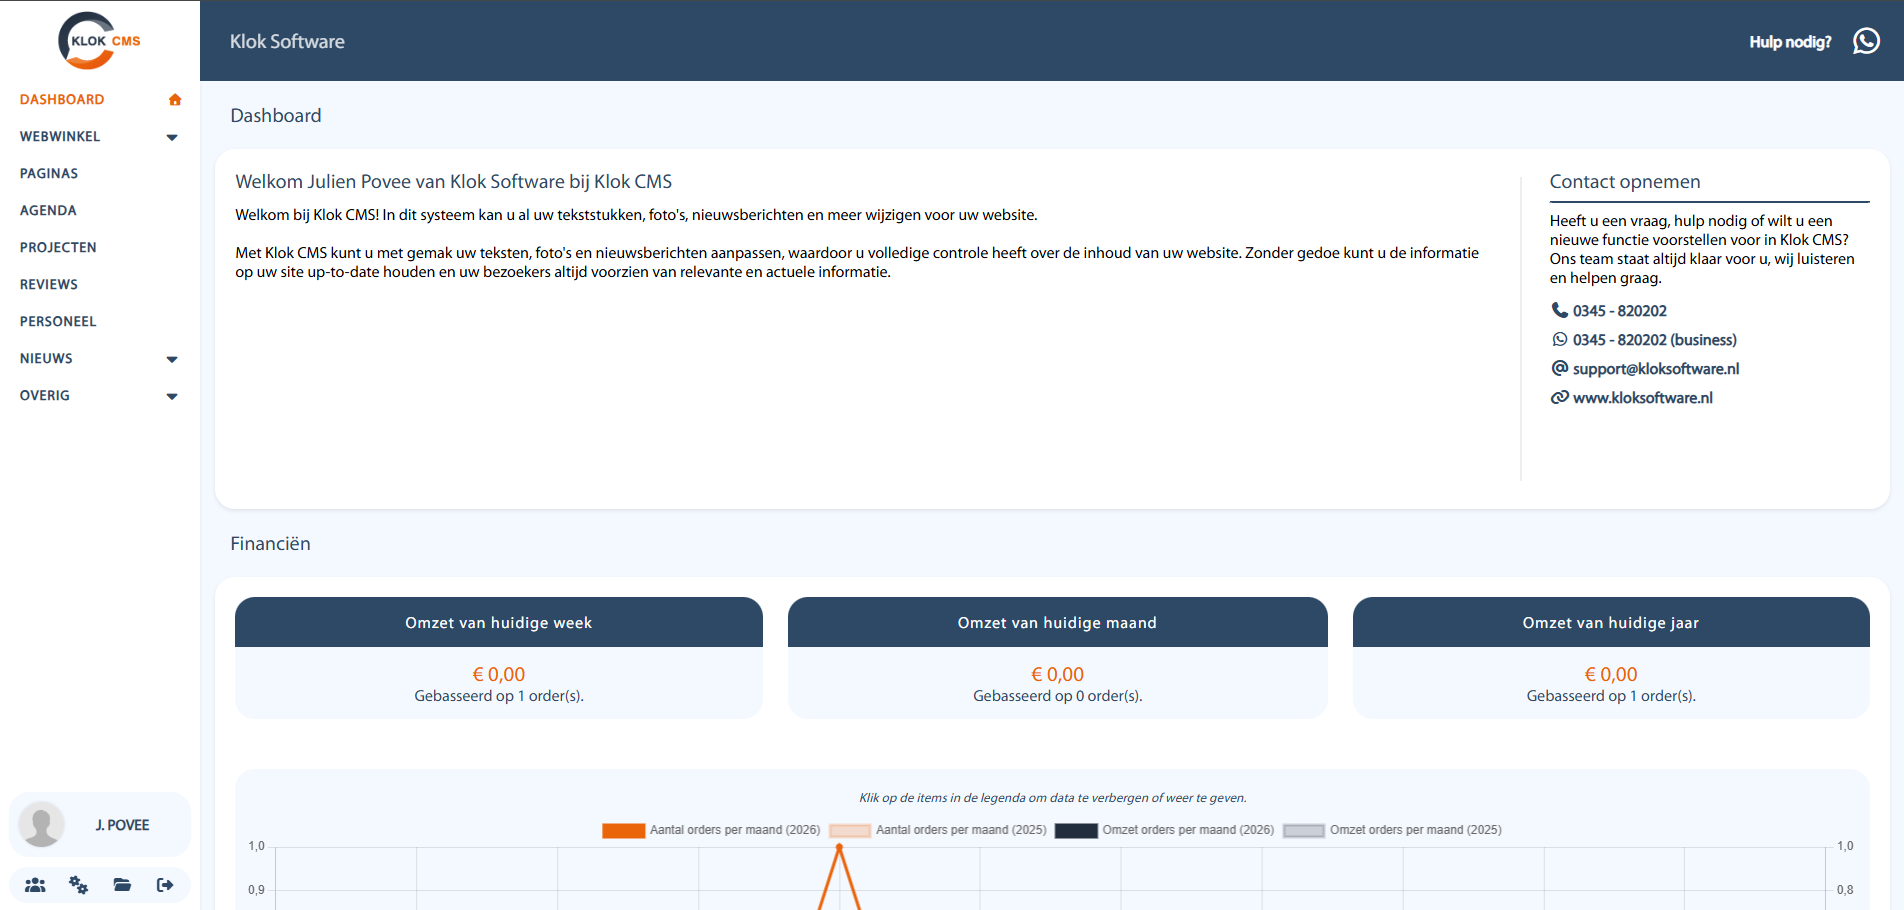1904x910 pixels.
Task: Open the settings gears icon
Action: pos(78,885)
